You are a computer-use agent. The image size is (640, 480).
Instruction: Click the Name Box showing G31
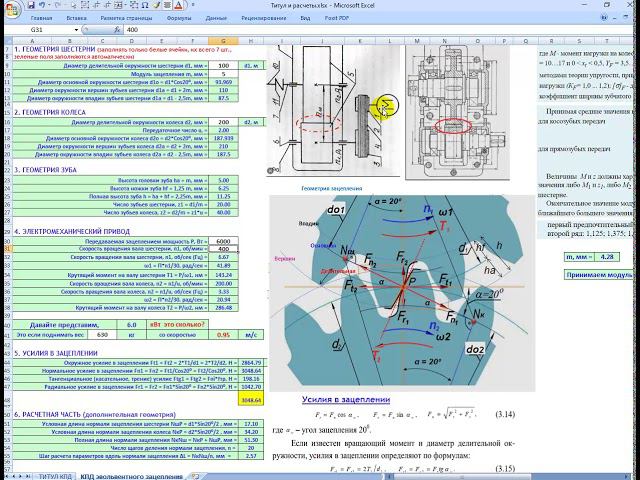click(35, 31)
